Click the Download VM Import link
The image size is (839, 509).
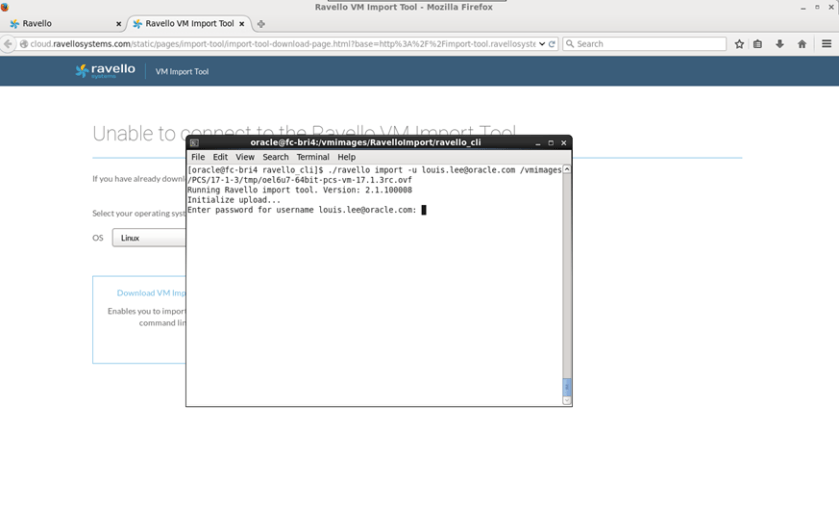(x=151, y=293)
